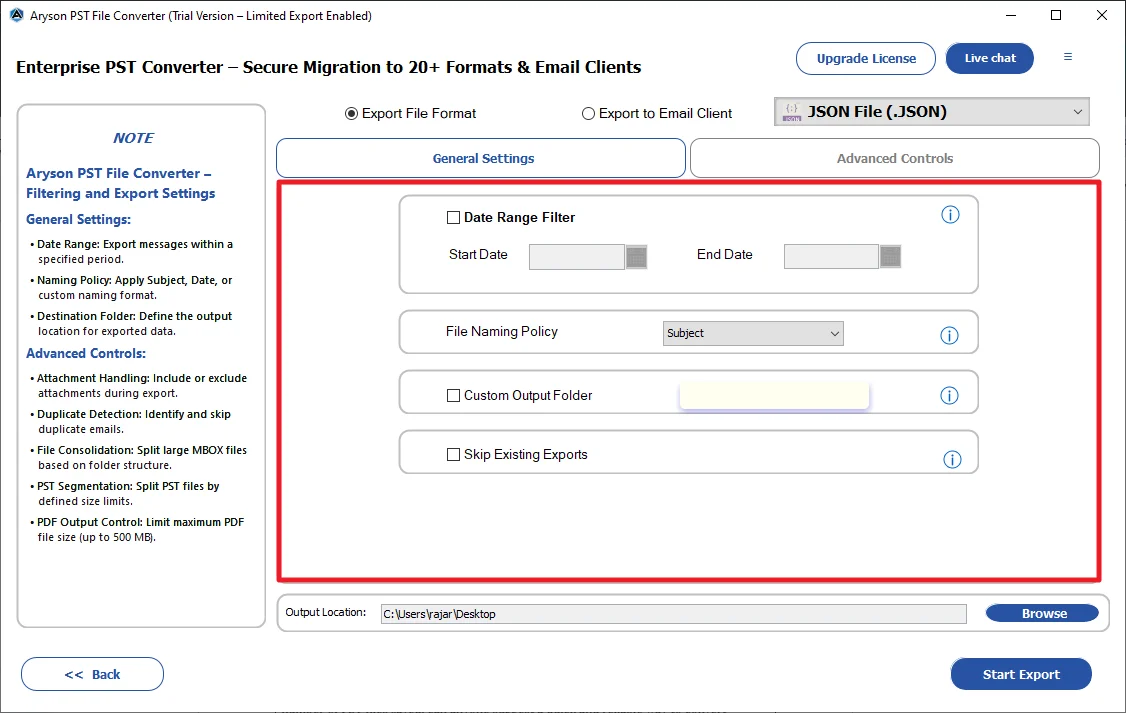Enable the Date Range Filter checkbox
This screenshot has height=713, width=1126.
pyautogui.click(x=453, y=218)
